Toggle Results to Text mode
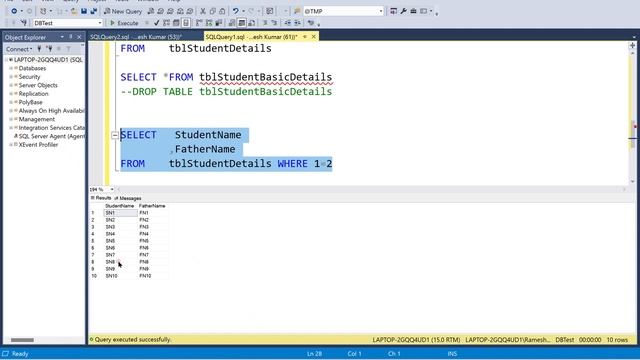Viewport: 640px width, 360px height. point(232,23)
